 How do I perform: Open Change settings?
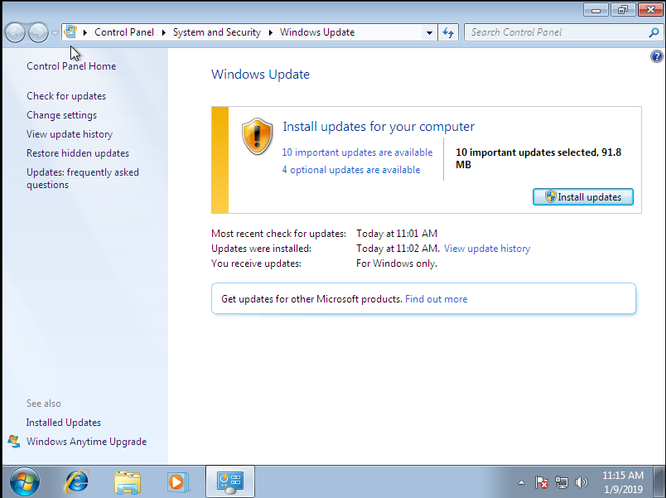[61, 115]
